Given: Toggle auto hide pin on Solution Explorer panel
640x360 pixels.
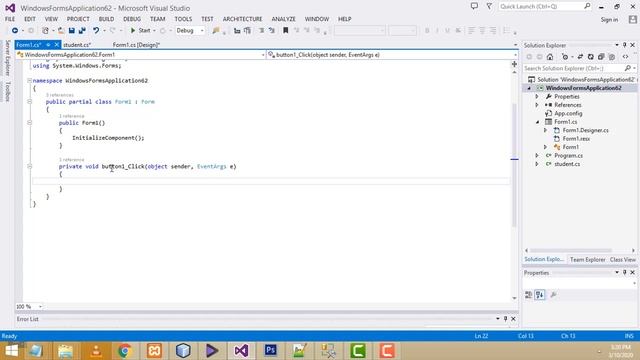Looking at the screenshot, I should pos(624,45).
